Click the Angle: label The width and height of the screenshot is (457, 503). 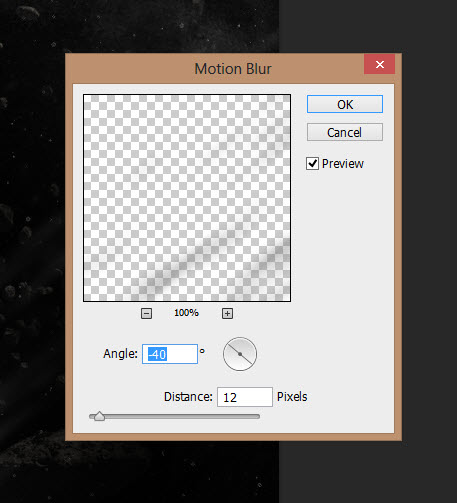[120, 354]
